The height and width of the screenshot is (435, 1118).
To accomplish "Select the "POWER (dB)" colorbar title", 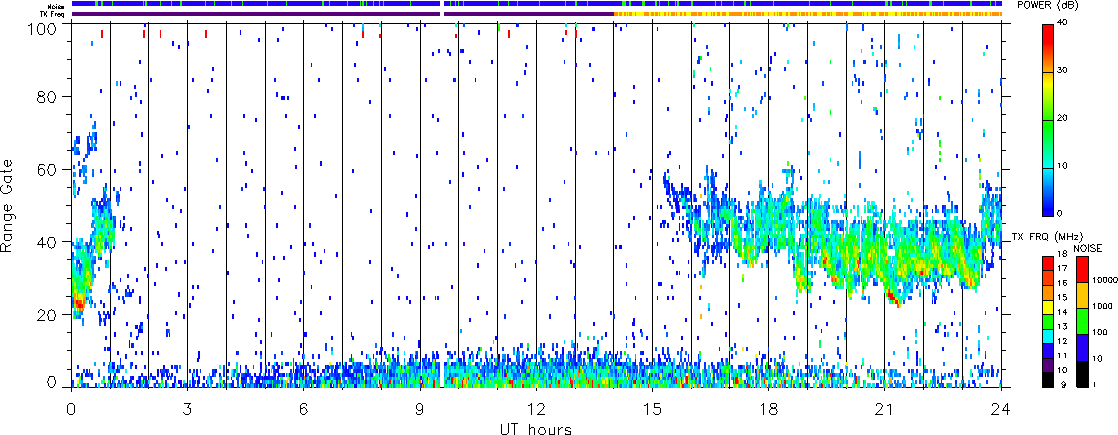I will [1047, 4].
